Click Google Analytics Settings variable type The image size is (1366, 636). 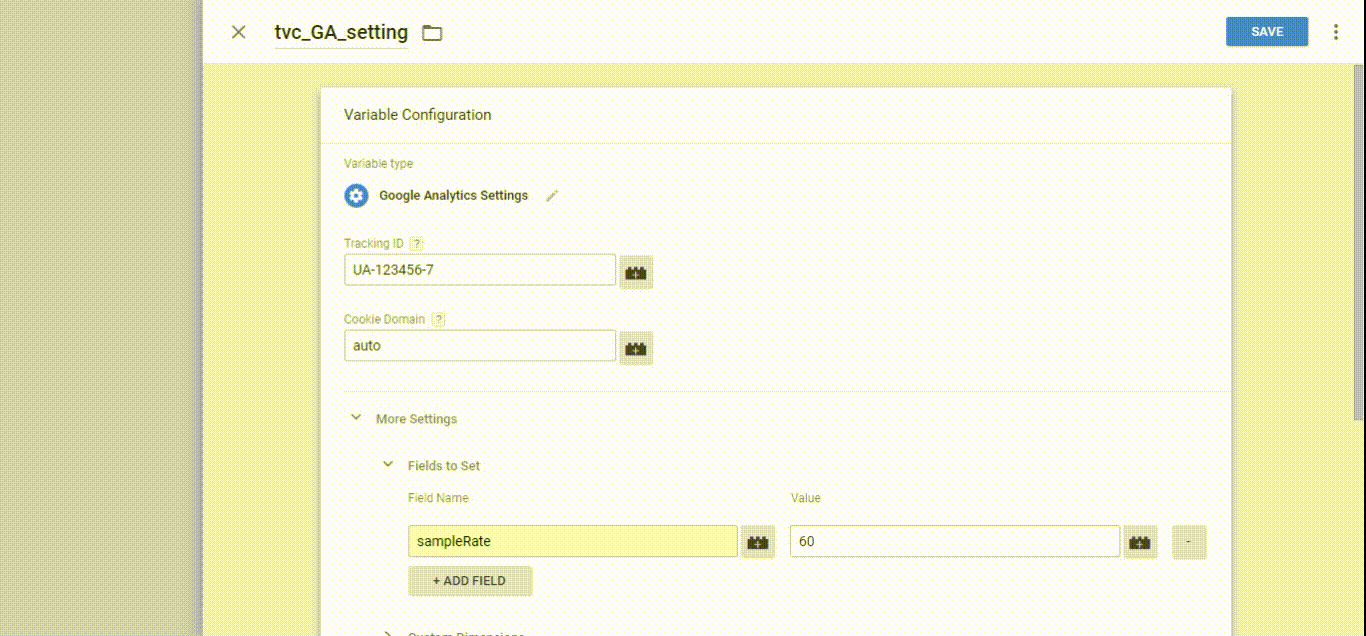point(453,196)
